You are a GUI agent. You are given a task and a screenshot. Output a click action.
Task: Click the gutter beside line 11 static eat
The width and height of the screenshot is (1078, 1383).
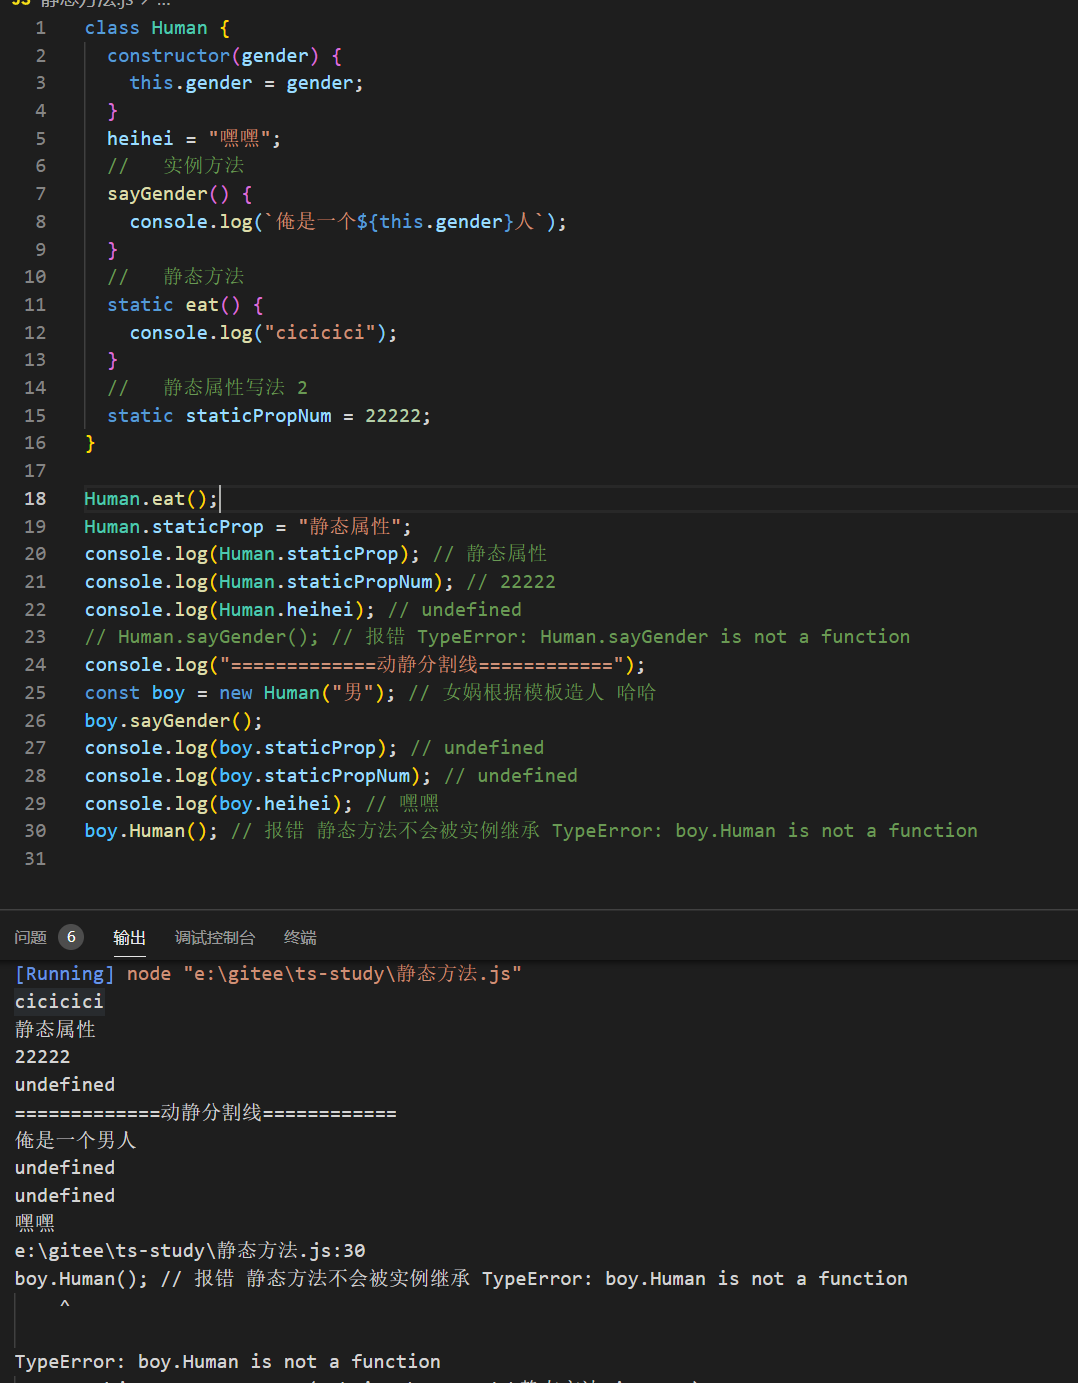click(x=35, y=304)
